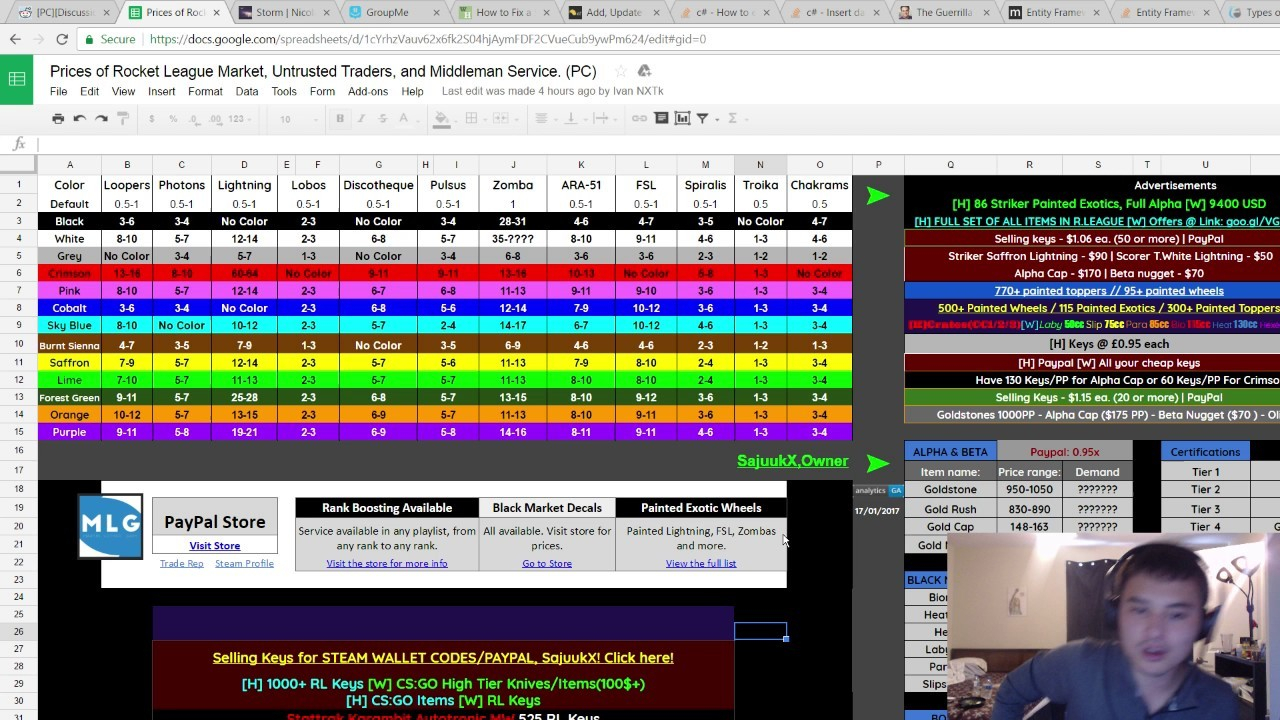Open the View the full list link

click(x=700, y=563)
